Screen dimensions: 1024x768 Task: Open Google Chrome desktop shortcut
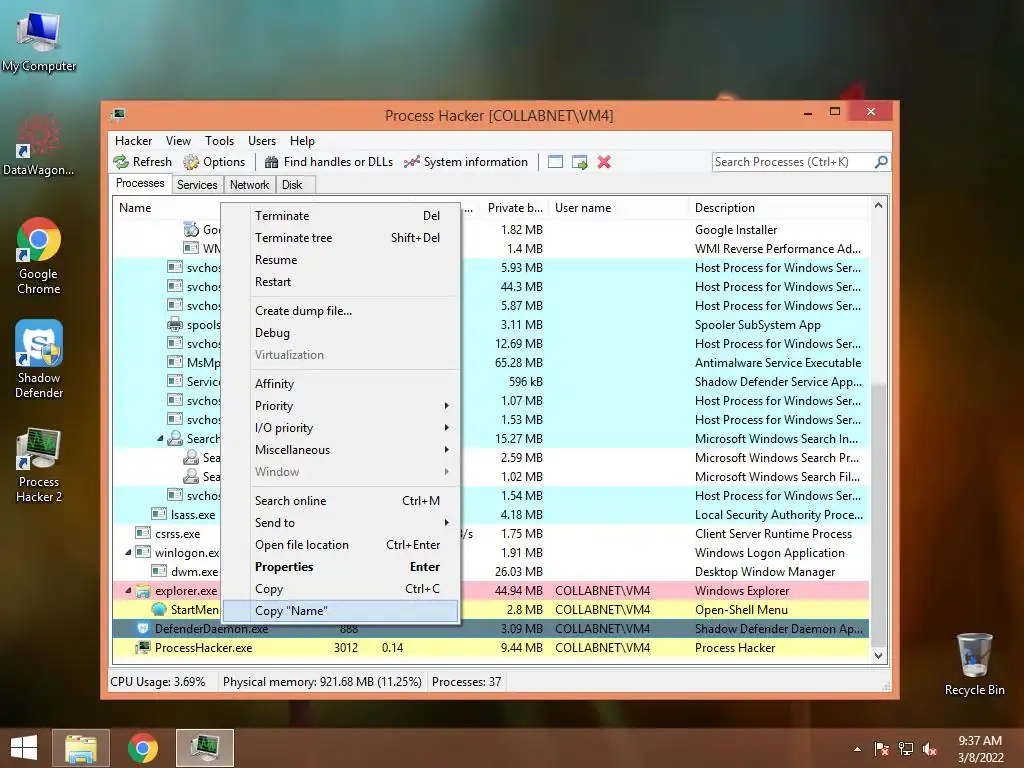(x=39, y=256)
